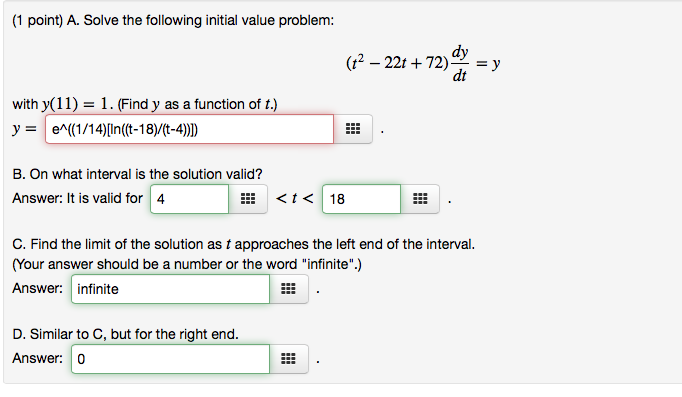Open equation editor beside the y answer field
Image resolution: width=682 pixels, height=397 pixels.
pyautogui.click(x=353, y=129)
